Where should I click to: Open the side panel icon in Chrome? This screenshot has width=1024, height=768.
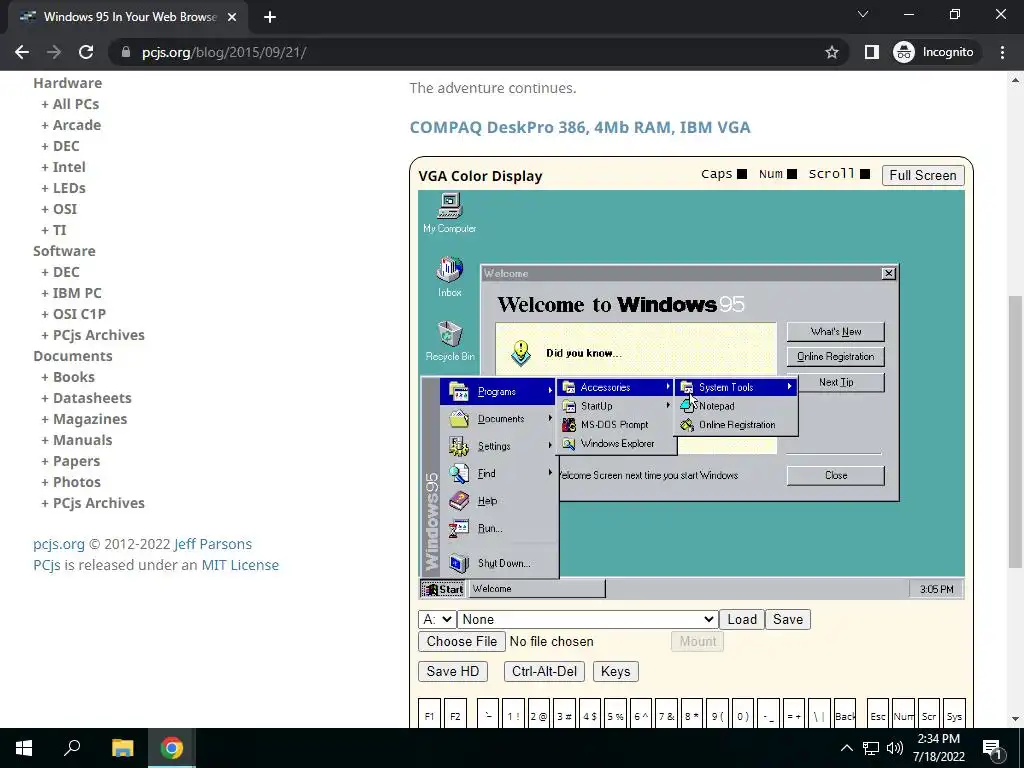pyautogui.click(x=872, y=52)
